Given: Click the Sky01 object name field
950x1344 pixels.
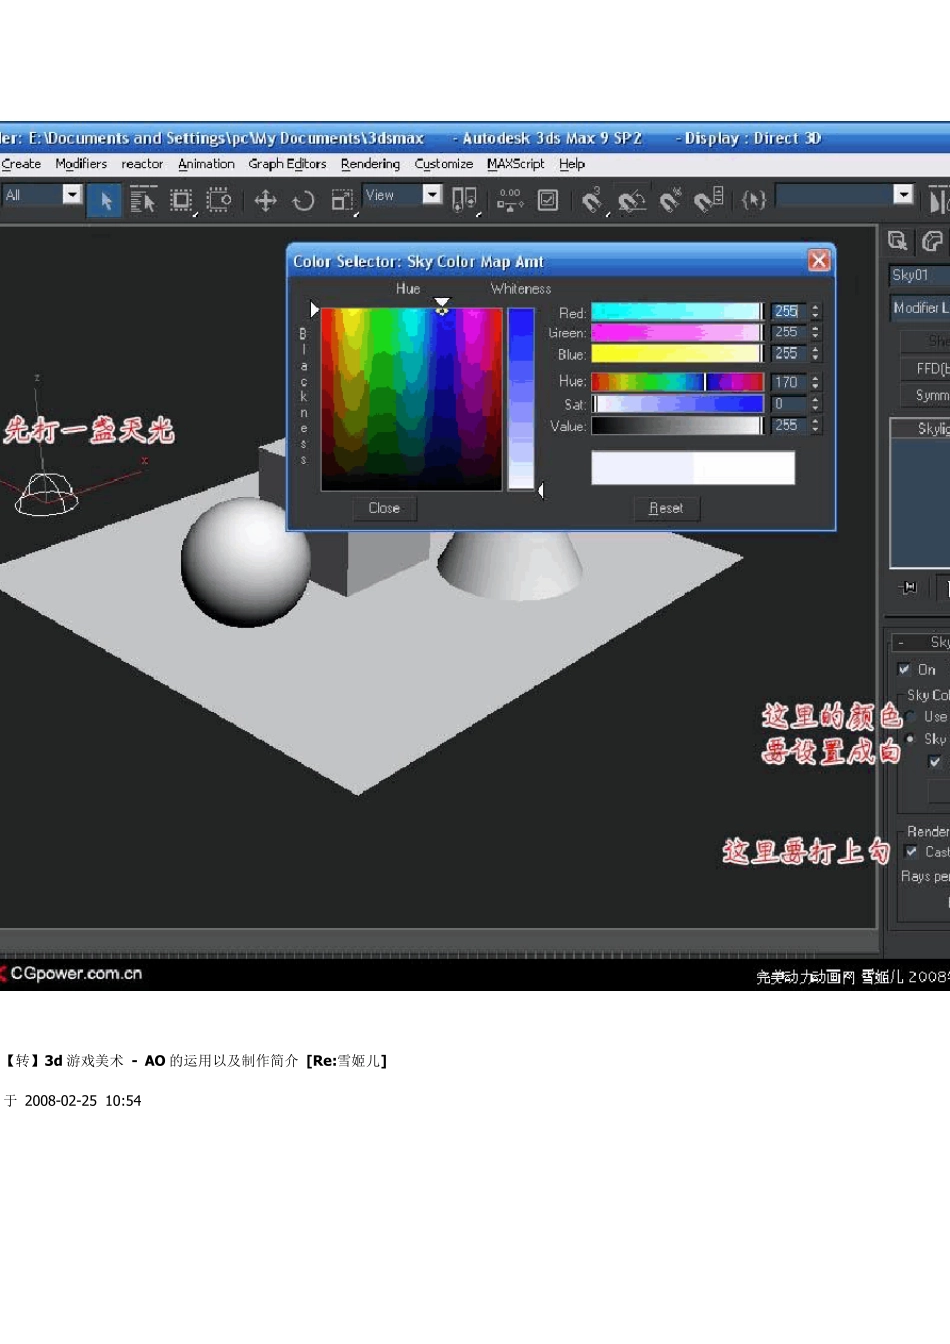Looking at the screenshot, I should pyautogui.click(x=920, y=275).
